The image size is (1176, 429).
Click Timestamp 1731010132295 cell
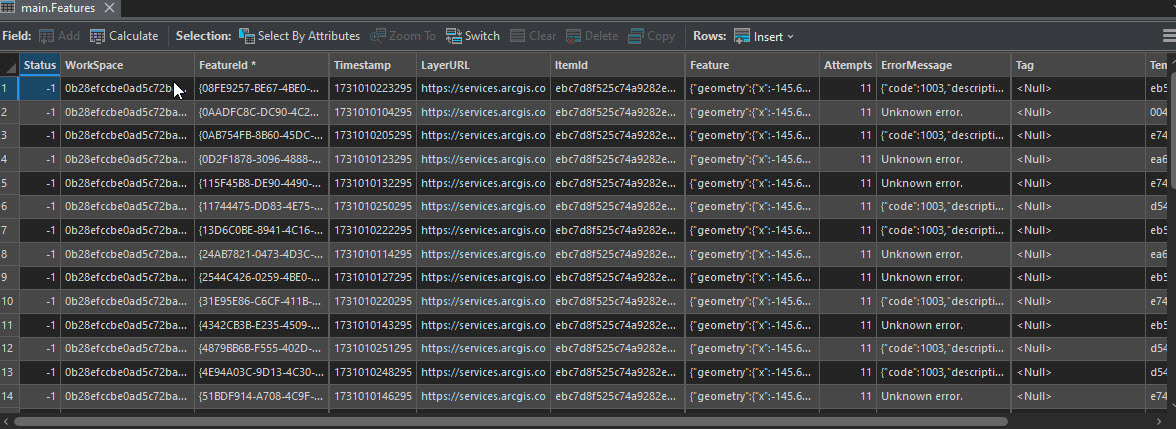373,183
